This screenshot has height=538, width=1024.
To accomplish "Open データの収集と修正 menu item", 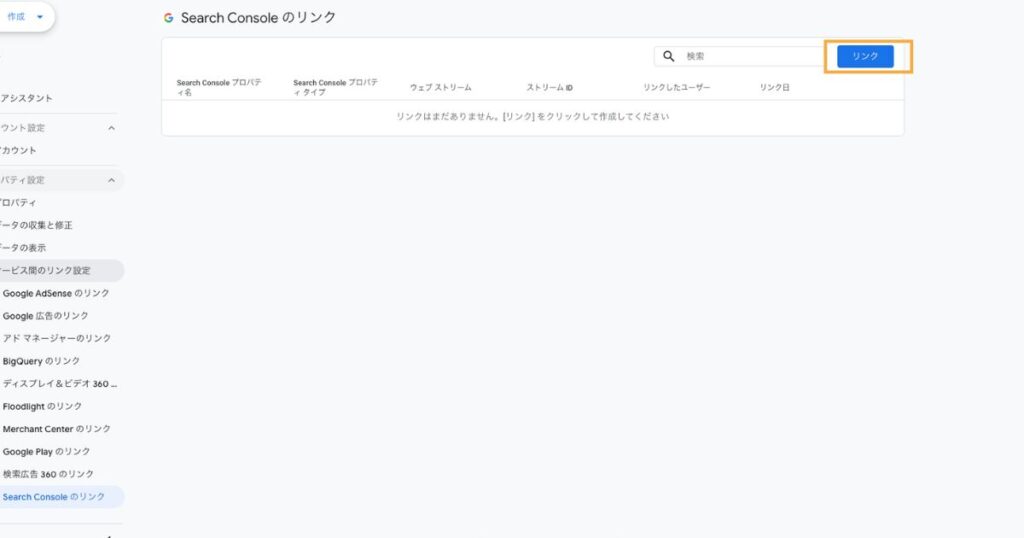I will (37, 225).
